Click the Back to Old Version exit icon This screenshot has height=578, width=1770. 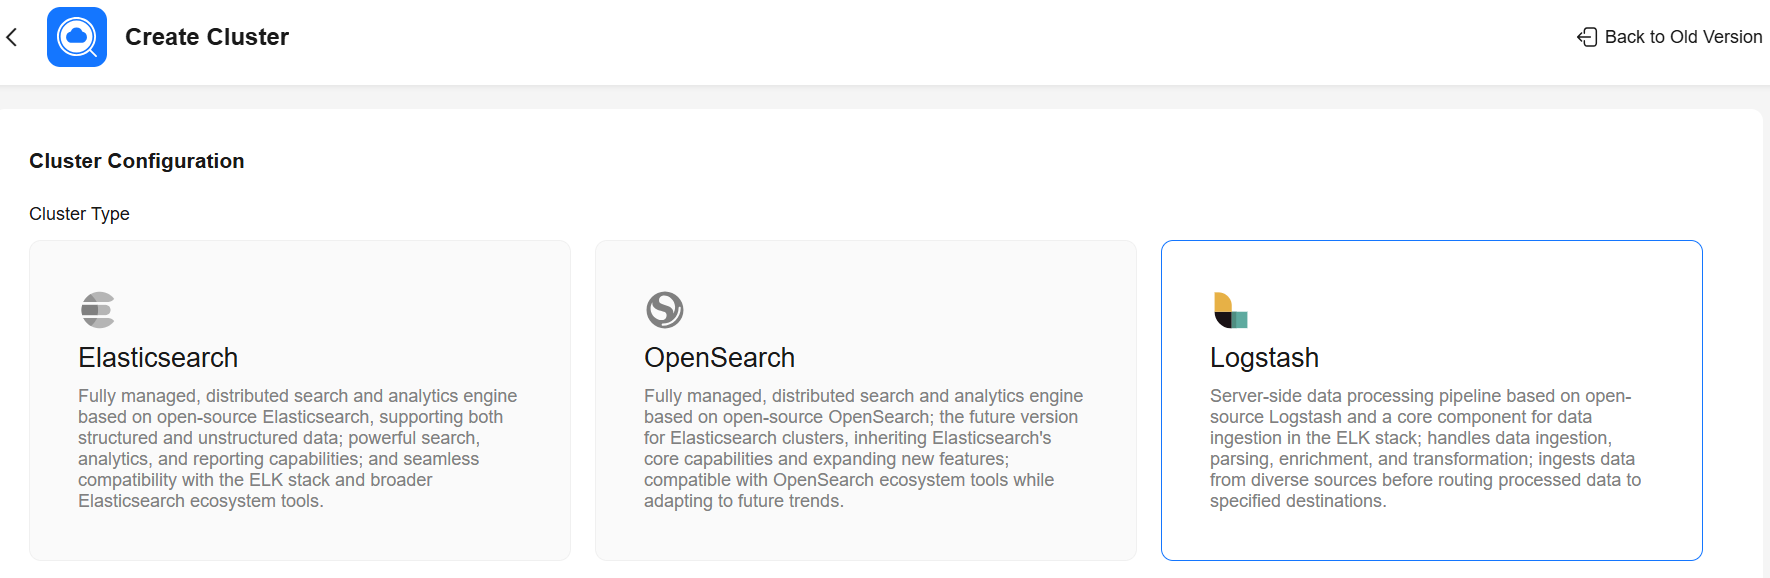click(x=1587, y=37)
